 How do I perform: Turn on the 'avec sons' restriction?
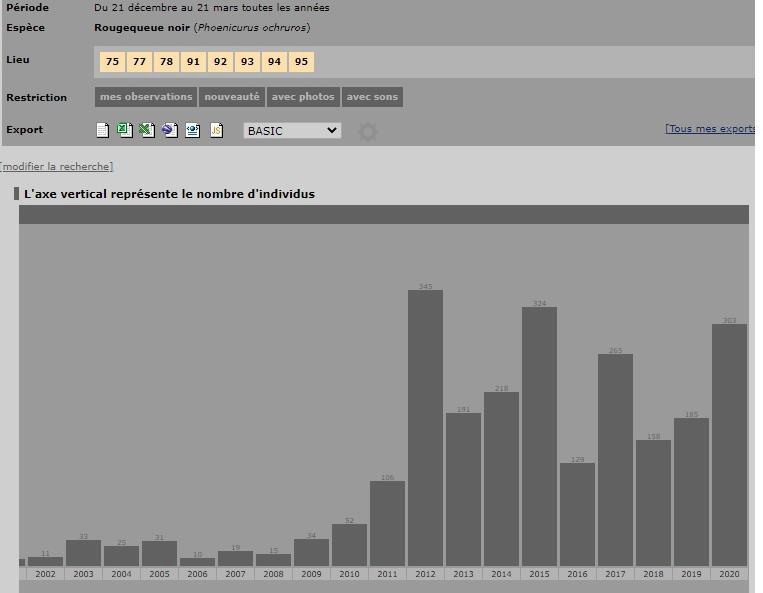[x=372, y=97]
